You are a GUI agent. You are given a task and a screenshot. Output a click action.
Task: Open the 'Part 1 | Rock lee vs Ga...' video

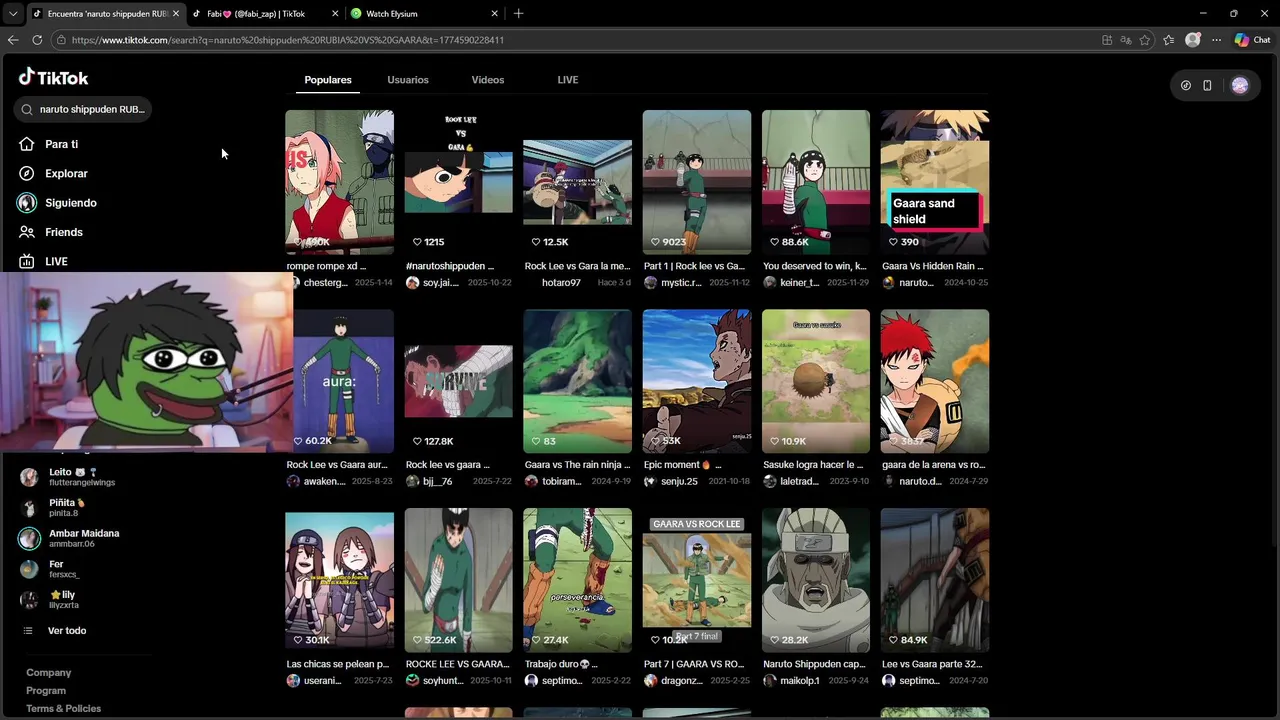(x=697, y=182)
